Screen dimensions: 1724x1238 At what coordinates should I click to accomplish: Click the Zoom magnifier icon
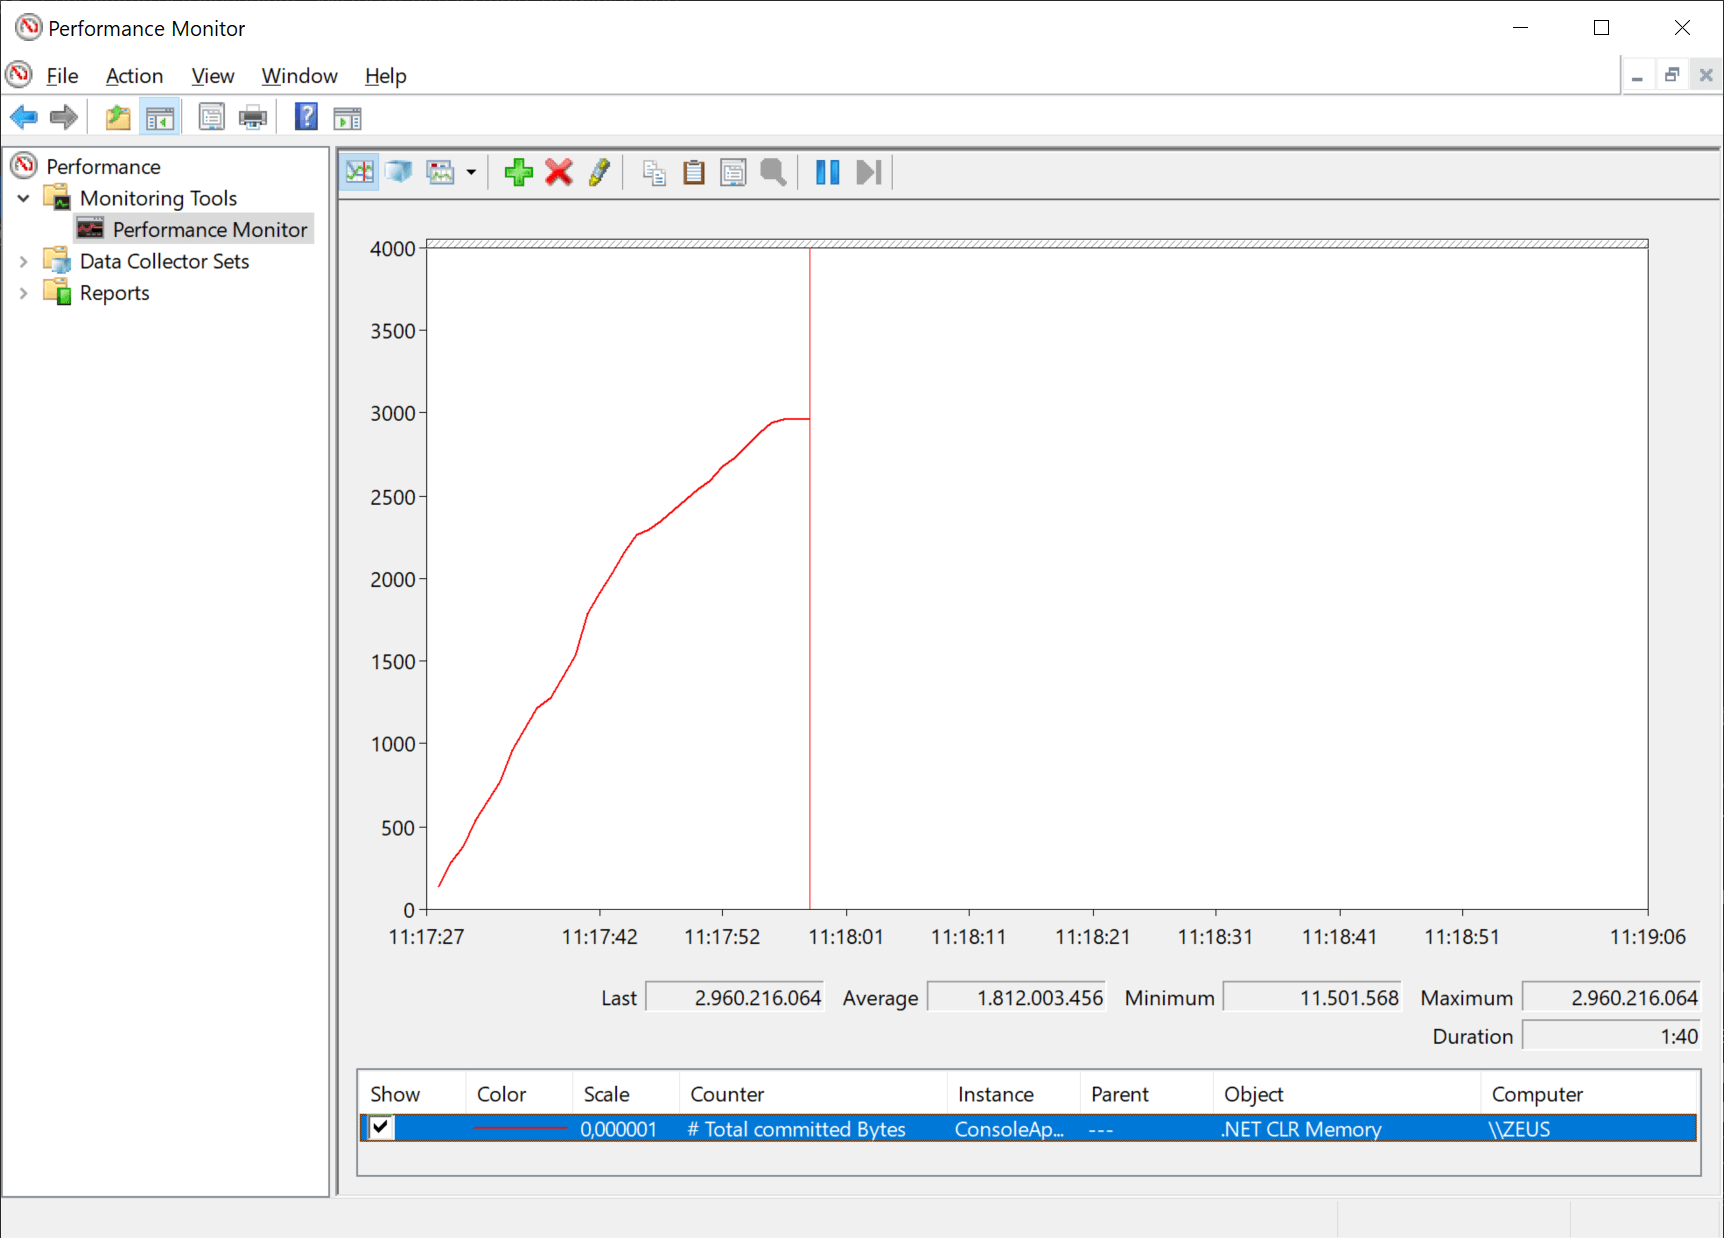773,173
